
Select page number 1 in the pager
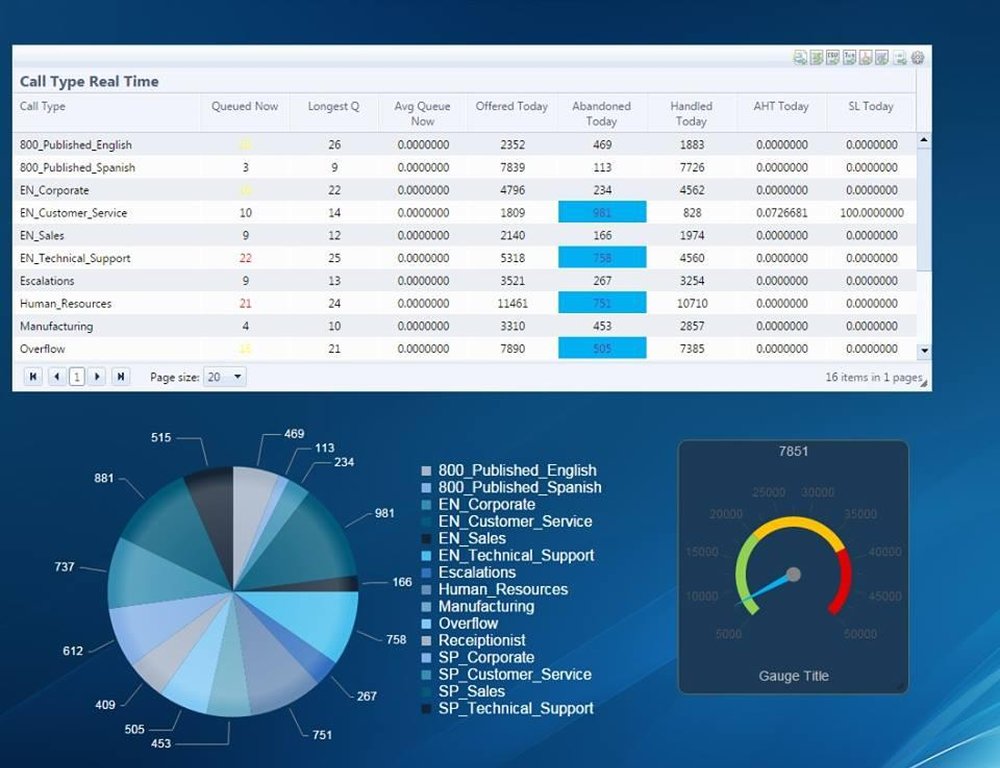77,377
